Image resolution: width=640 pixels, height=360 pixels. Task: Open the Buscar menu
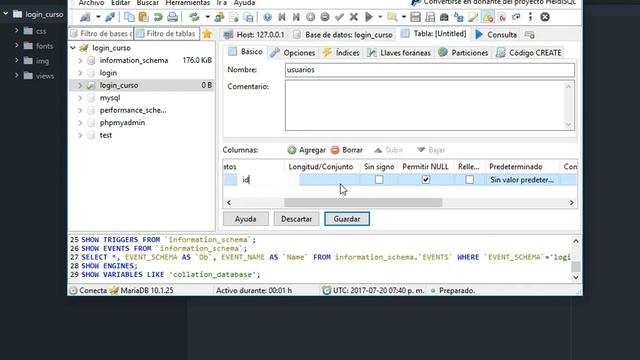pos(147,3)
